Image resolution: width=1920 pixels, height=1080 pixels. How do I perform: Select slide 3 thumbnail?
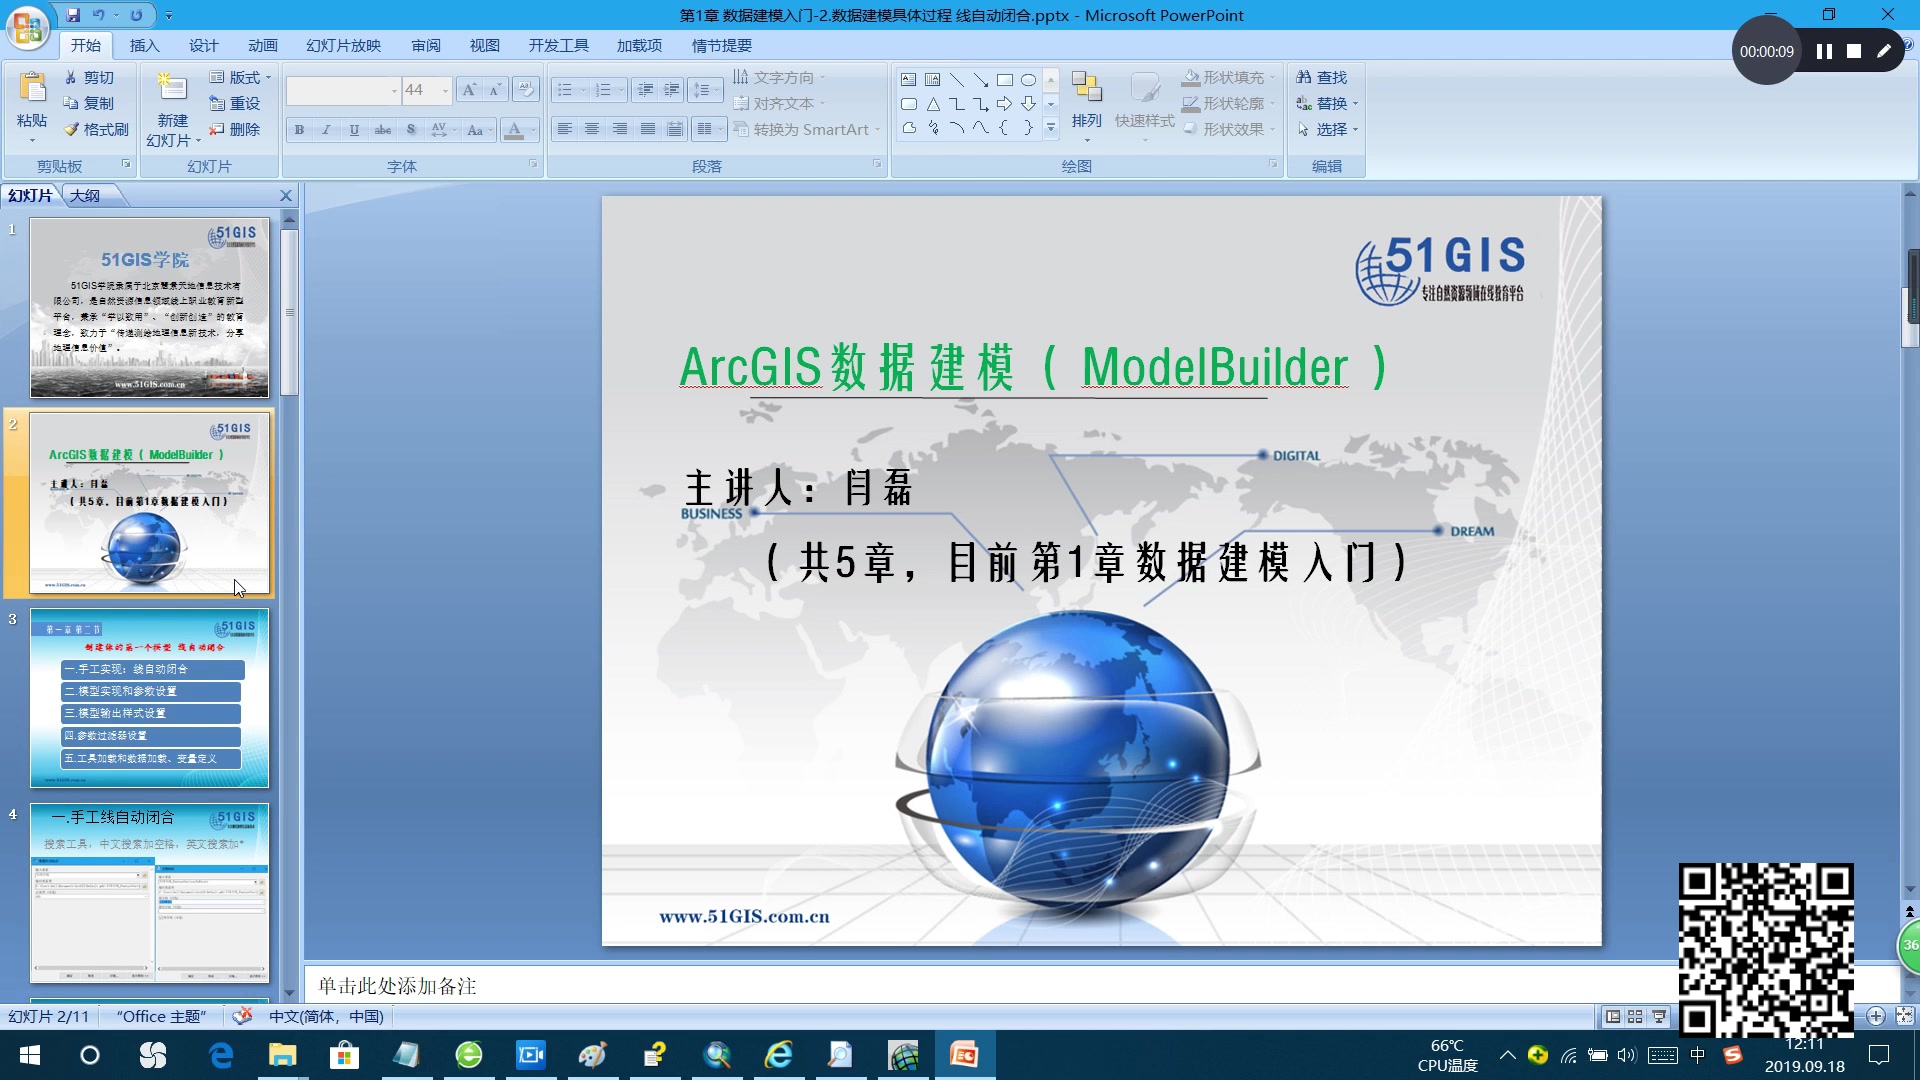pos(149,698)
